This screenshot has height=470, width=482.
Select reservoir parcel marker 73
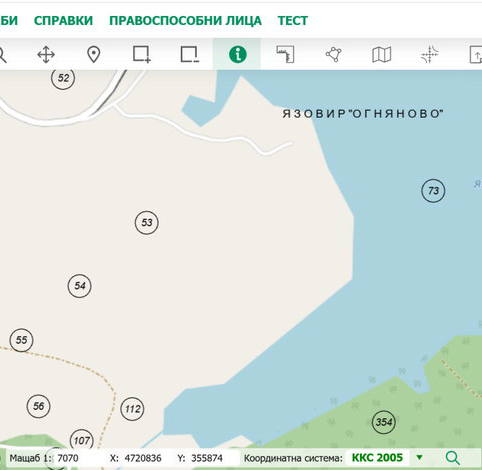pyautogui.click(x=433, y=191)
